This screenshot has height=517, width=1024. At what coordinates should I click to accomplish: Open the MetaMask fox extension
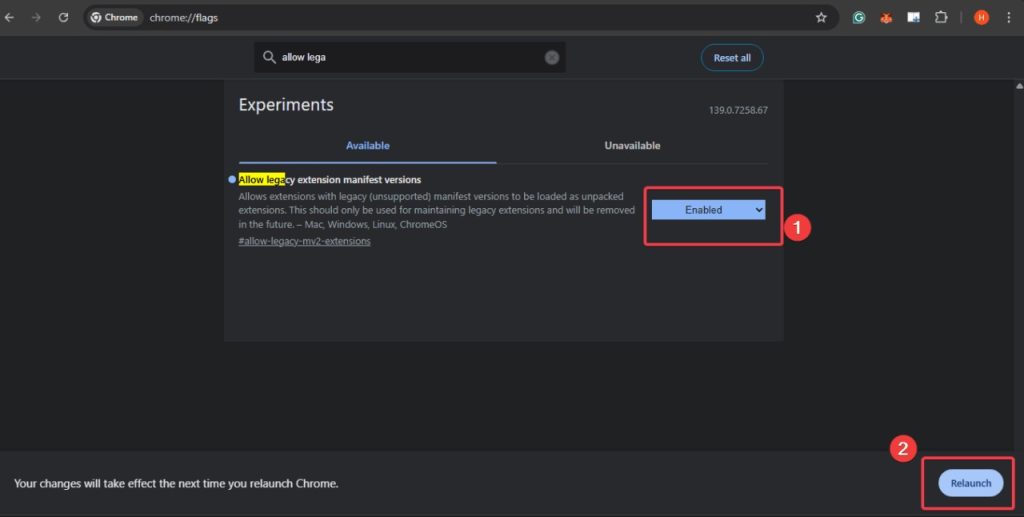(886, 17)
